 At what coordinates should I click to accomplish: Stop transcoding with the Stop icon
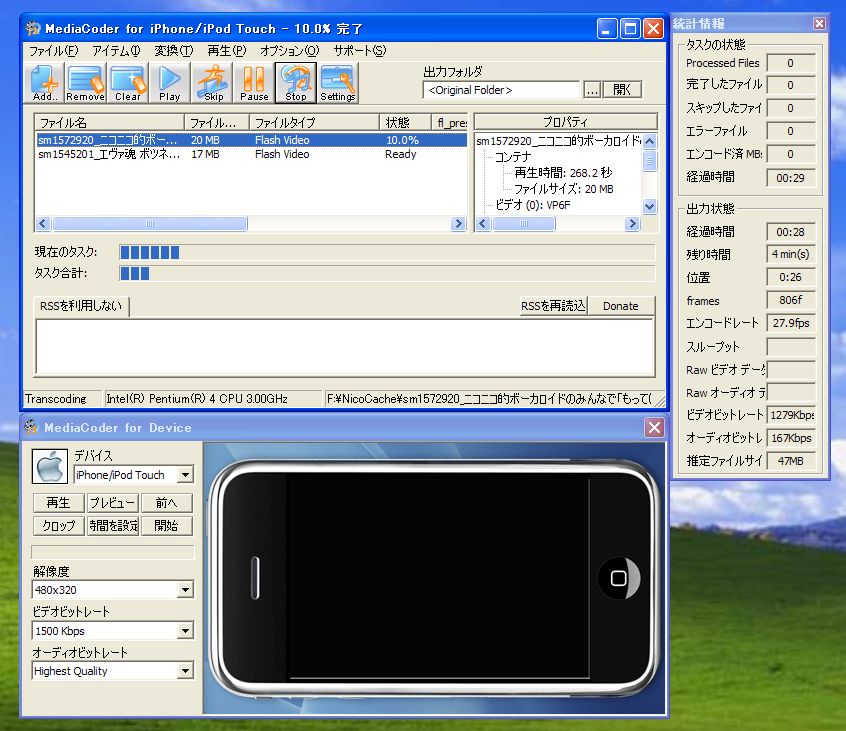[296, 83]
